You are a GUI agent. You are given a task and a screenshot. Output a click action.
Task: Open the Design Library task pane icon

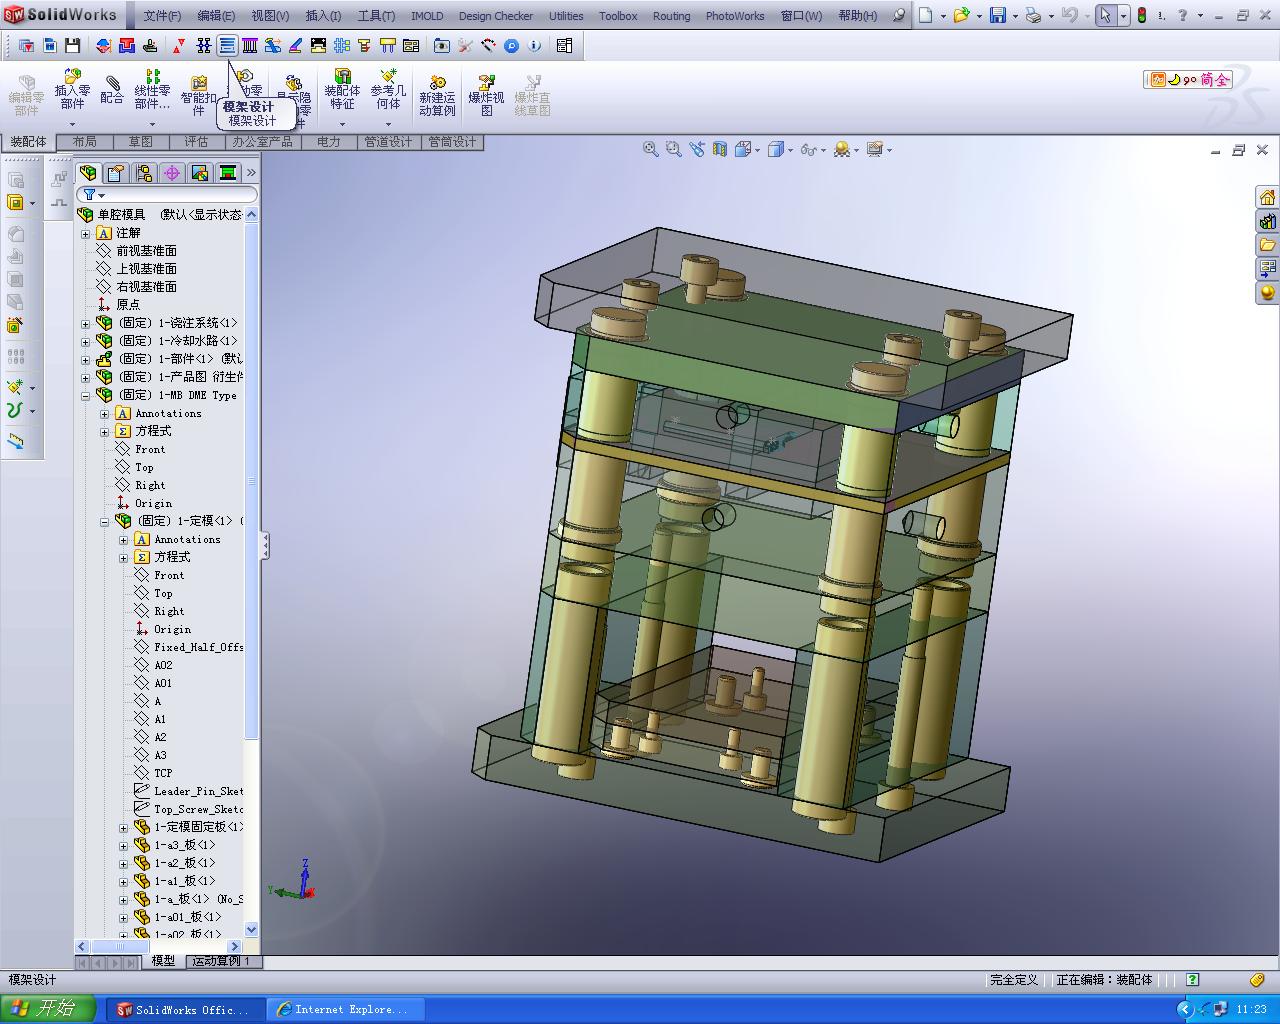coord(1268,221)
